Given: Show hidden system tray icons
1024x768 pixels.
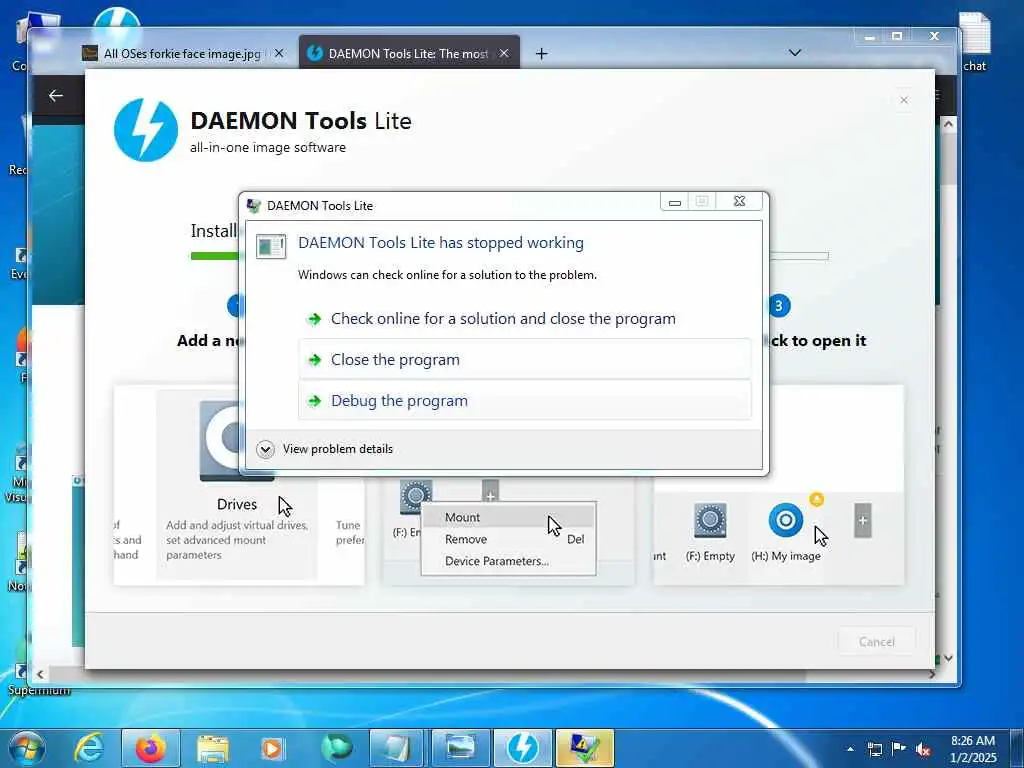Looking at the screenshot, I should (x=850, y=749).
